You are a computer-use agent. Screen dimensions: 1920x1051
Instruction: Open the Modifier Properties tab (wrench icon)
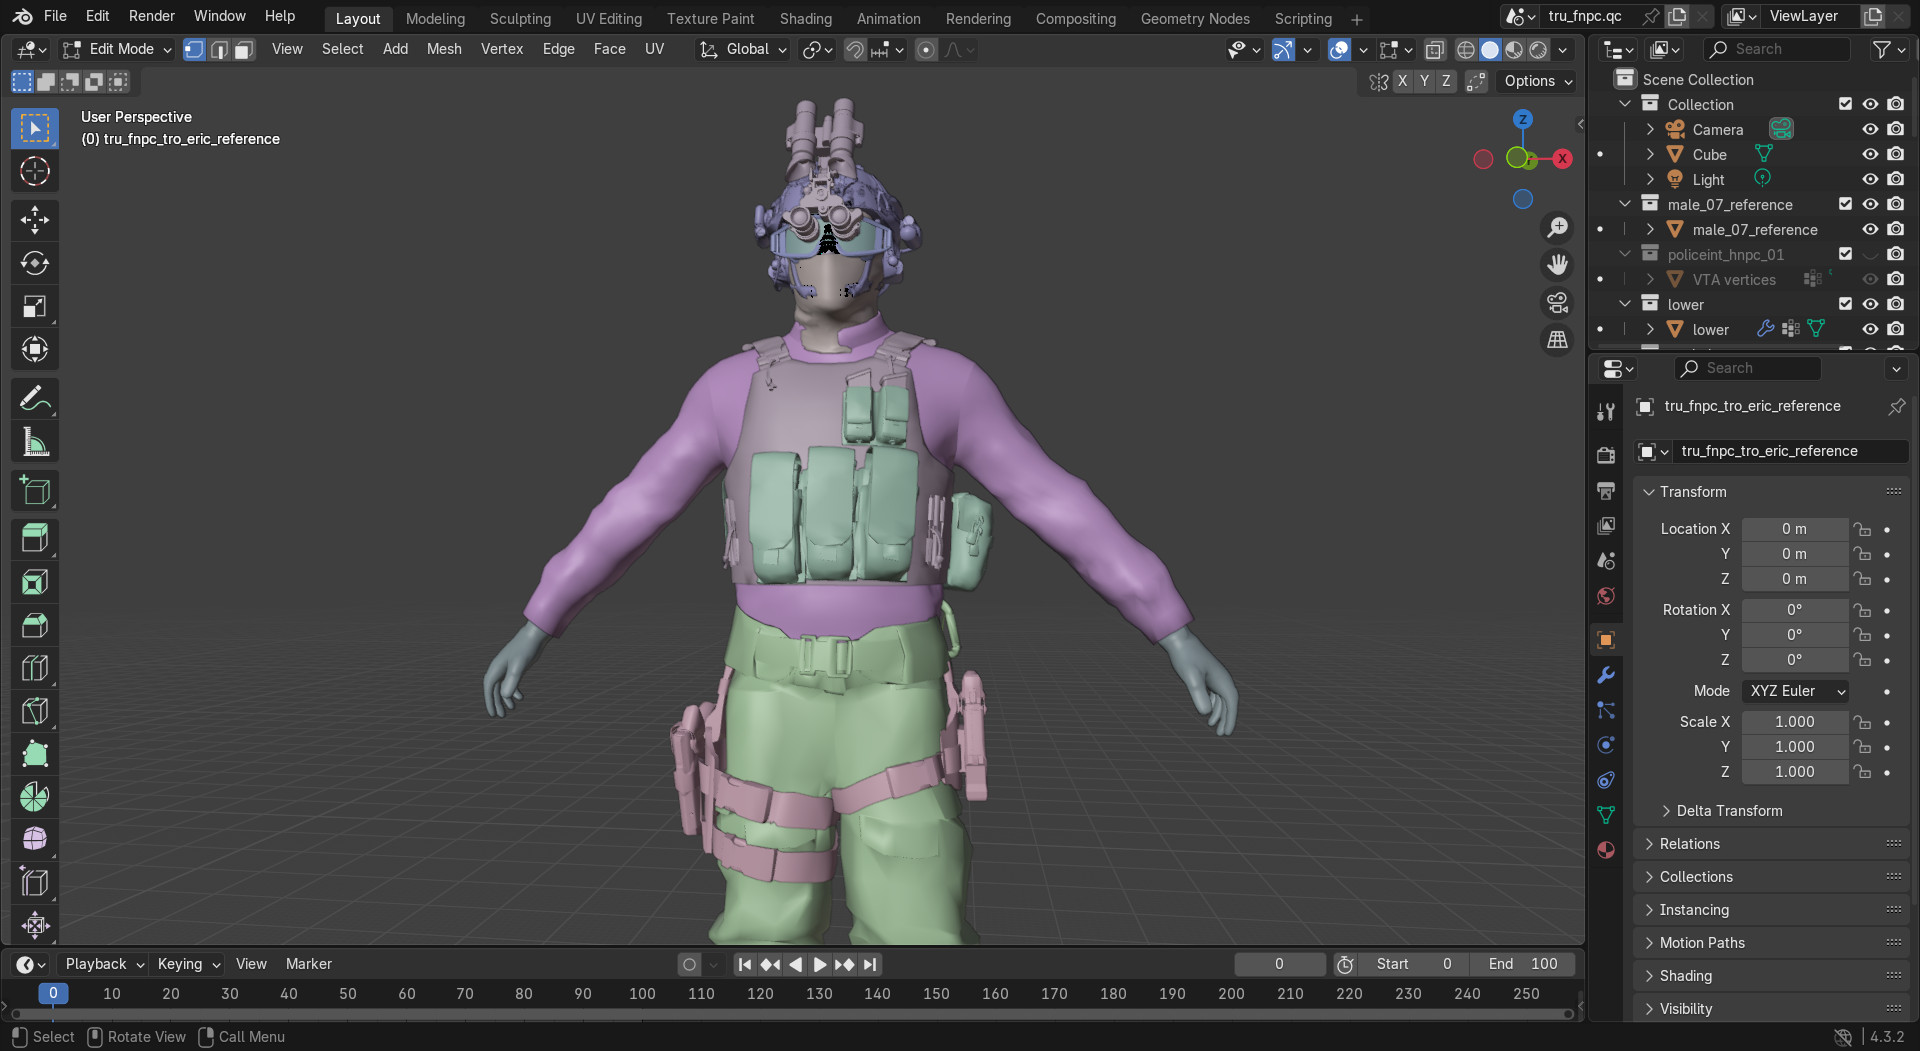1605,675
